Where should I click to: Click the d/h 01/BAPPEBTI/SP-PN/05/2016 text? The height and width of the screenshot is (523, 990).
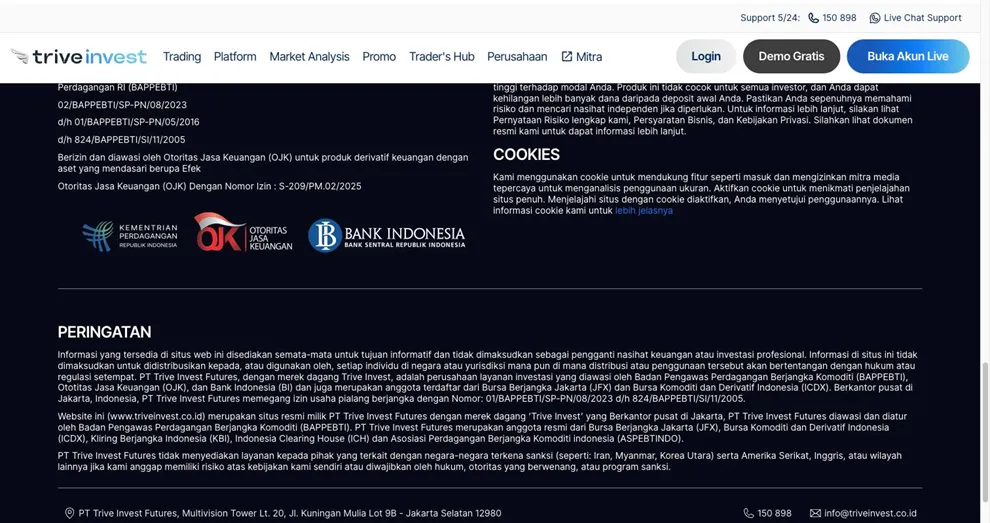coord(128,122)
